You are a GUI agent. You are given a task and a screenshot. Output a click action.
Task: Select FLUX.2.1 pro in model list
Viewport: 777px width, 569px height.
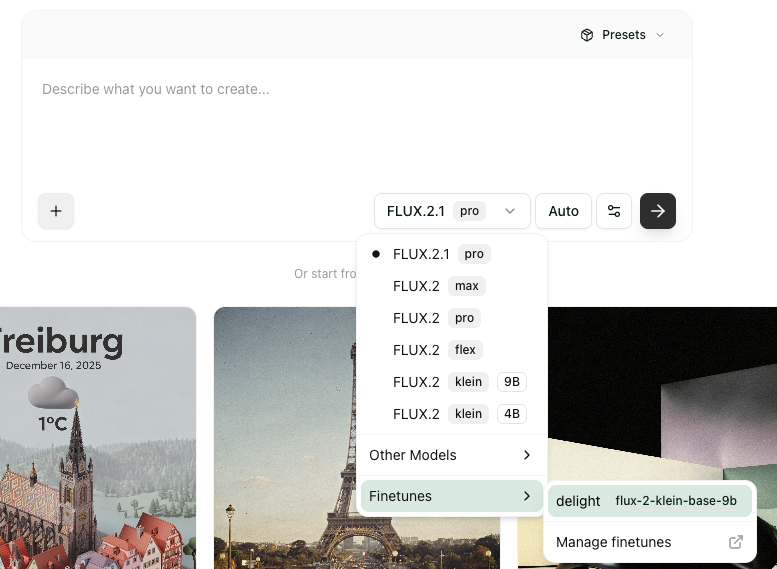[451, 254]
